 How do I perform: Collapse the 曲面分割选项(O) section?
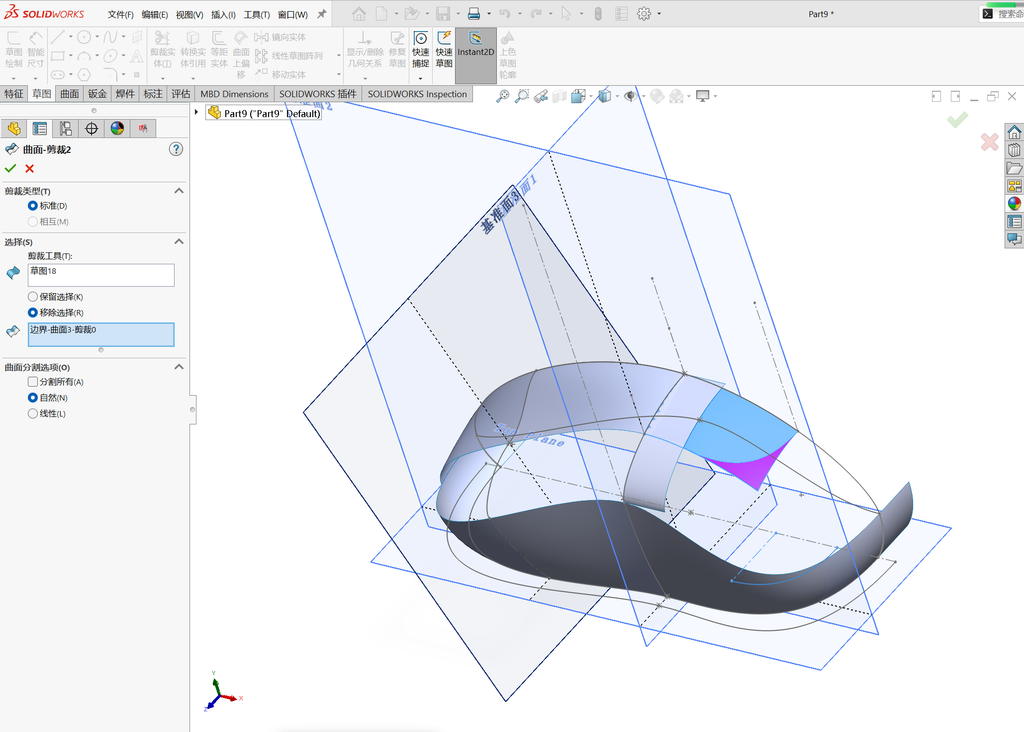pyautogui.click(x=179, y=367)
